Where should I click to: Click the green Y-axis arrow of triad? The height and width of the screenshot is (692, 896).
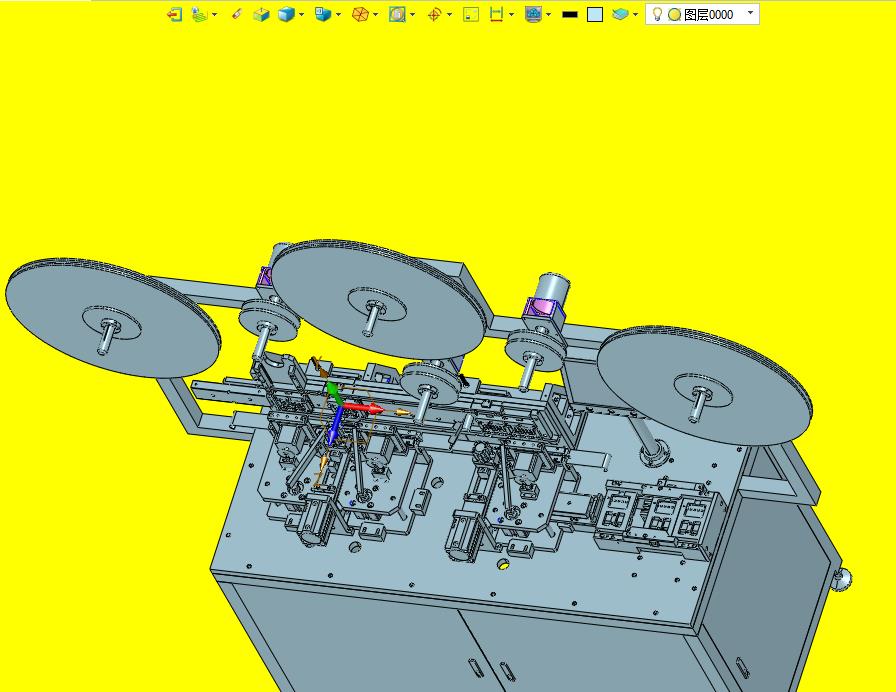tap(334, 393)
